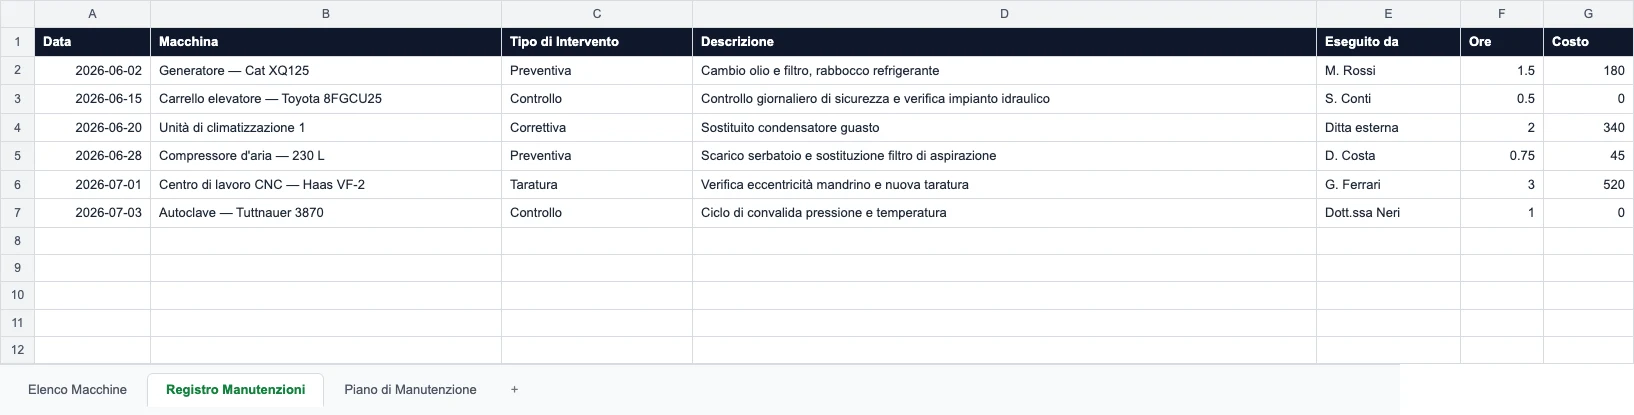The width and height of the screenshot is (1634, 415).
Task: Select cell 'Centro di lavoro CNC — Haas VF-2'
Action: click(326, 185)
